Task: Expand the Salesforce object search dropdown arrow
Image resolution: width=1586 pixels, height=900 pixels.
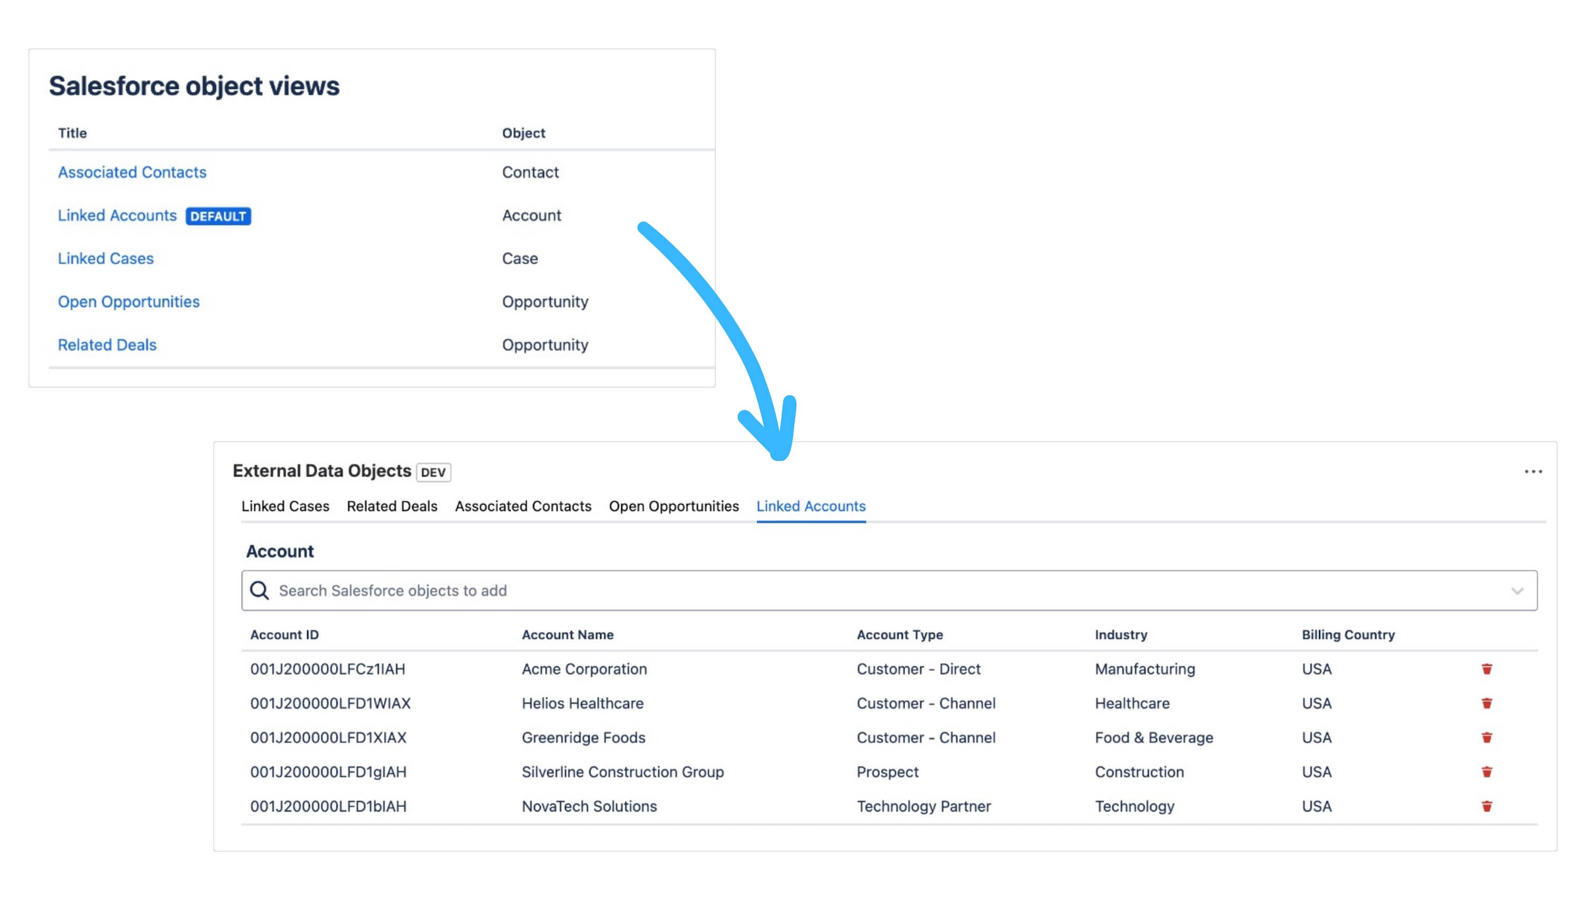Action: pos(1517,591)
